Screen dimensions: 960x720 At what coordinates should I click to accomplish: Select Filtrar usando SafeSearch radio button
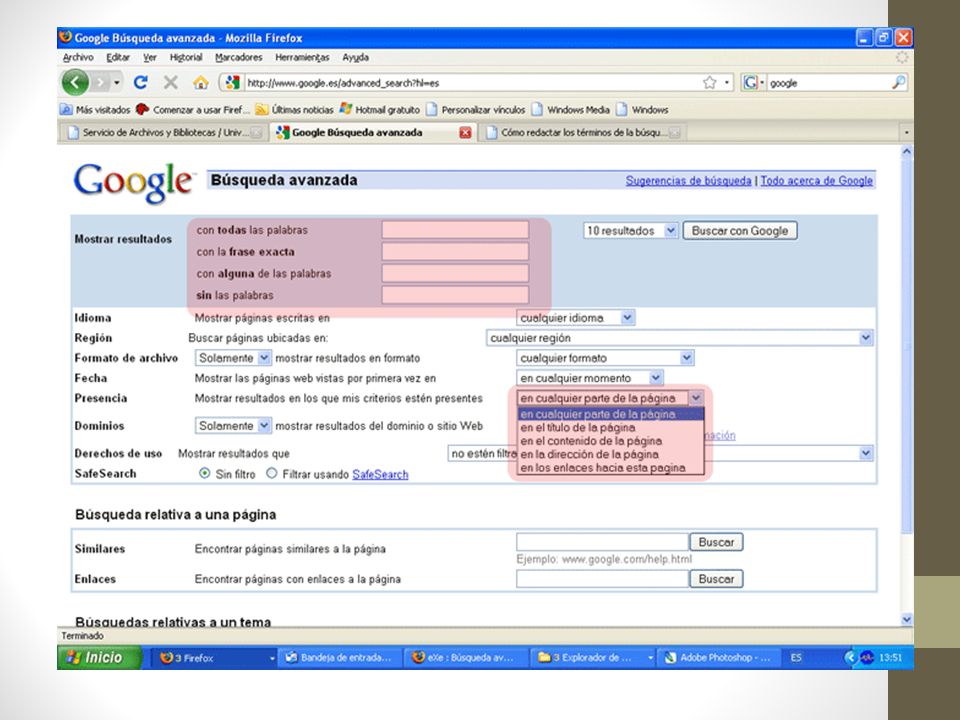click(x=272, y=473)
